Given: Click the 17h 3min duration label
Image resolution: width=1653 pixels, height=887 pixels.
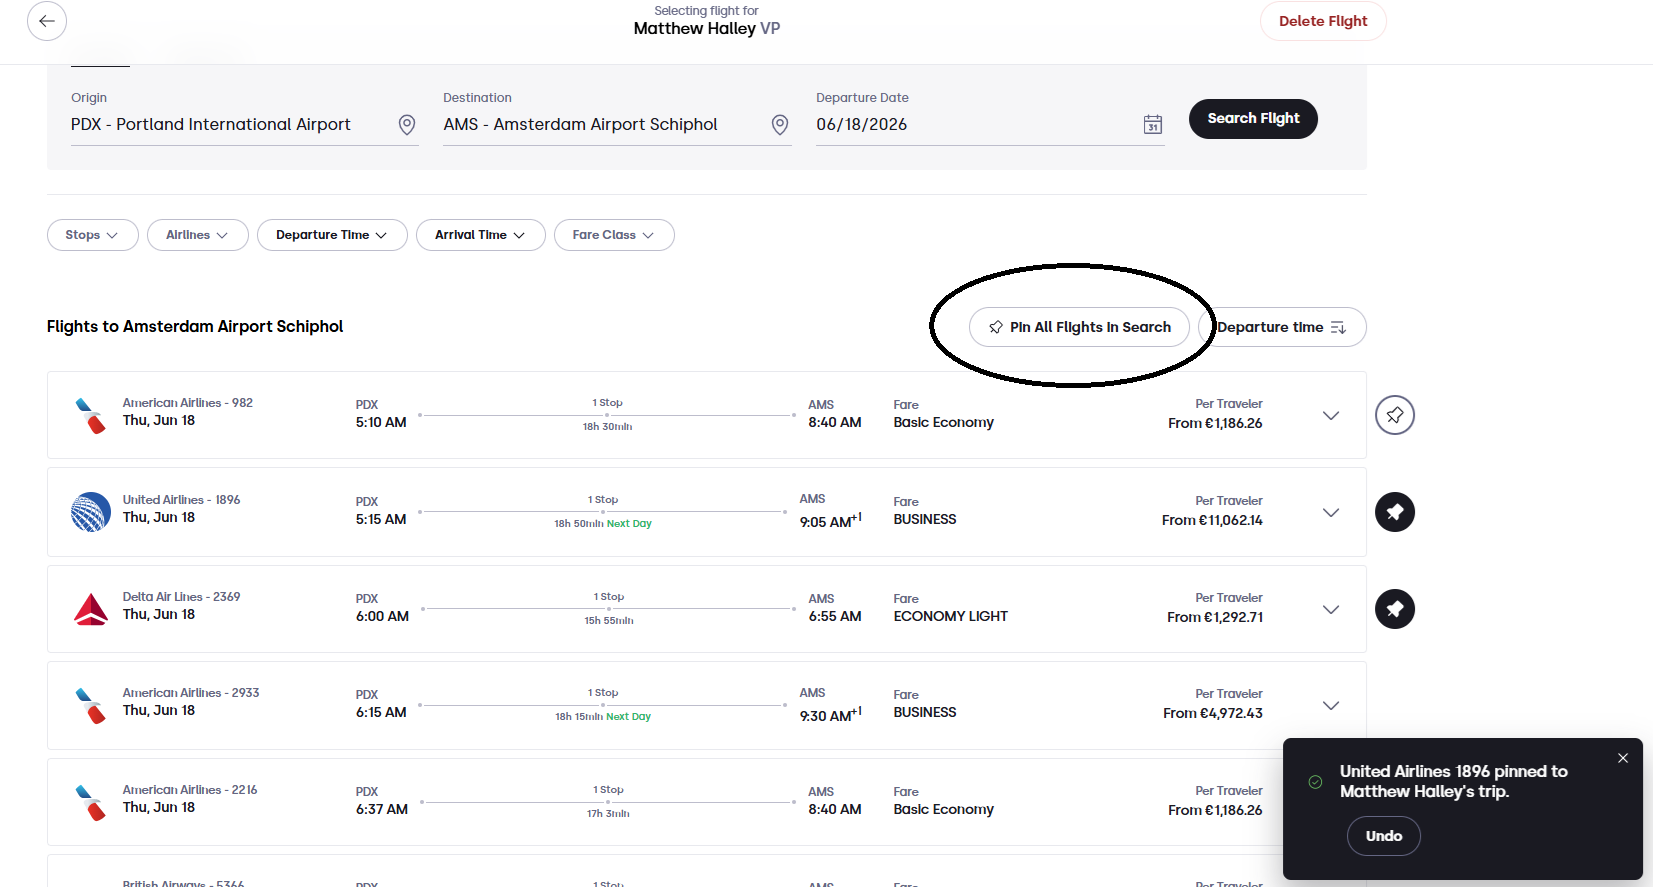Looking at the screenshot, I should (608, 814).
